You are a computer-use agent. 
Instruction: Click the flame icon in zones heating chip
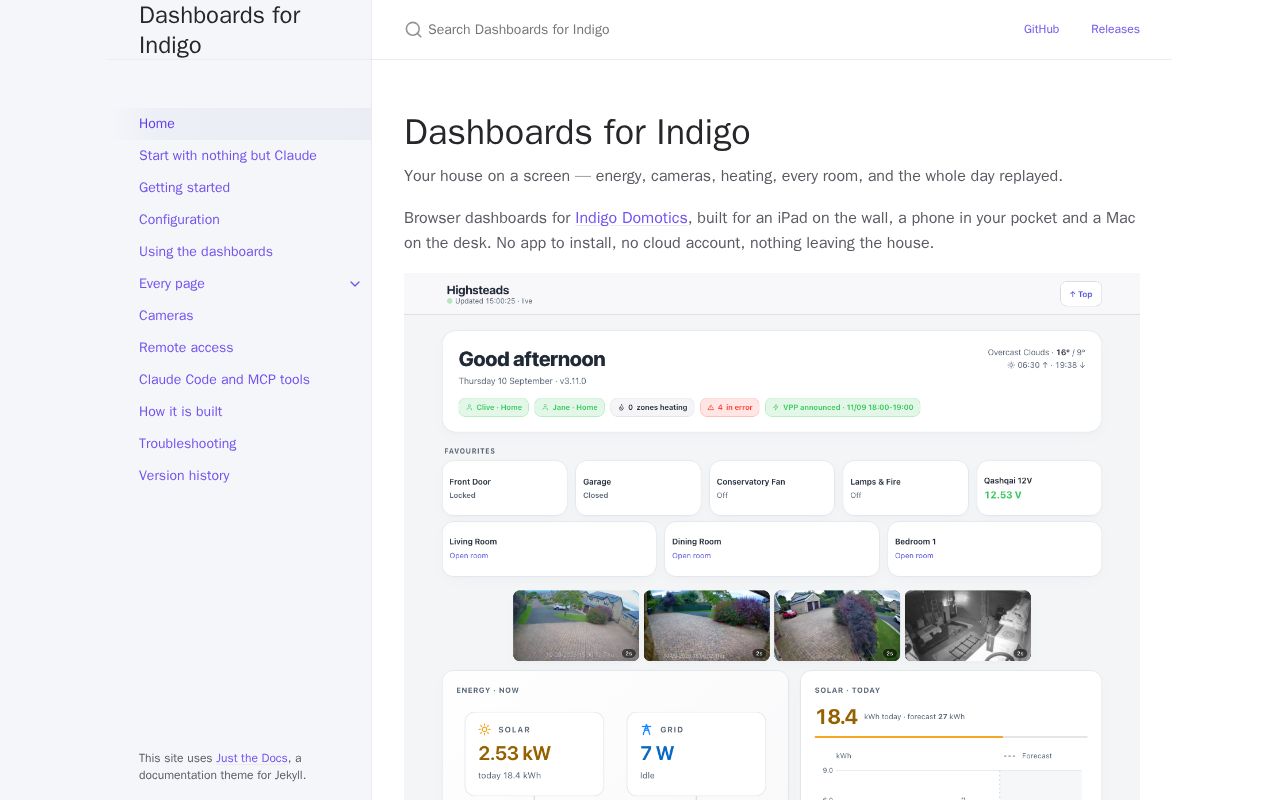[620, 407]
